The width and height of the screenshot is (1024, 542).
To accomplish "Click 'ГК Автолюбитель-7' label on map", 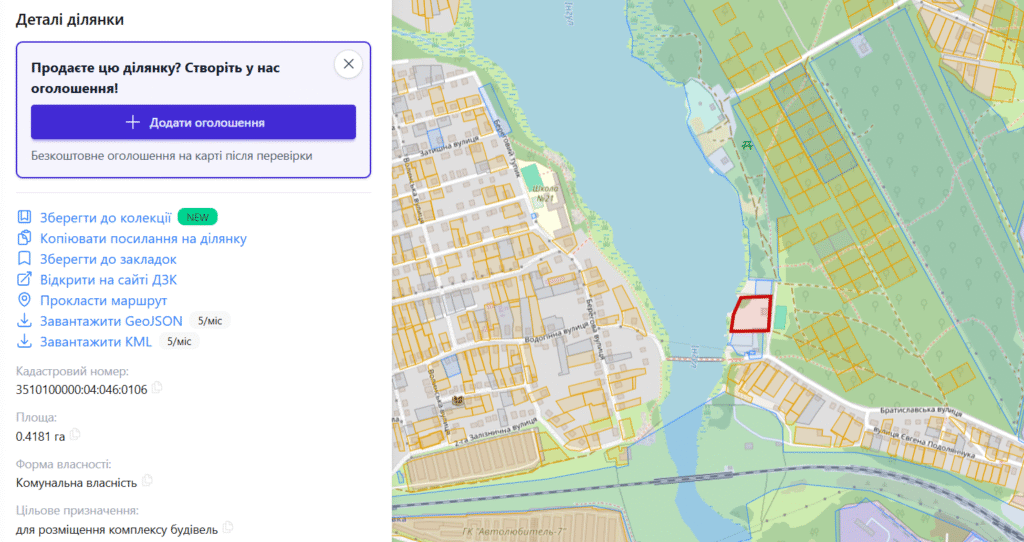I will tap(513, 532).
